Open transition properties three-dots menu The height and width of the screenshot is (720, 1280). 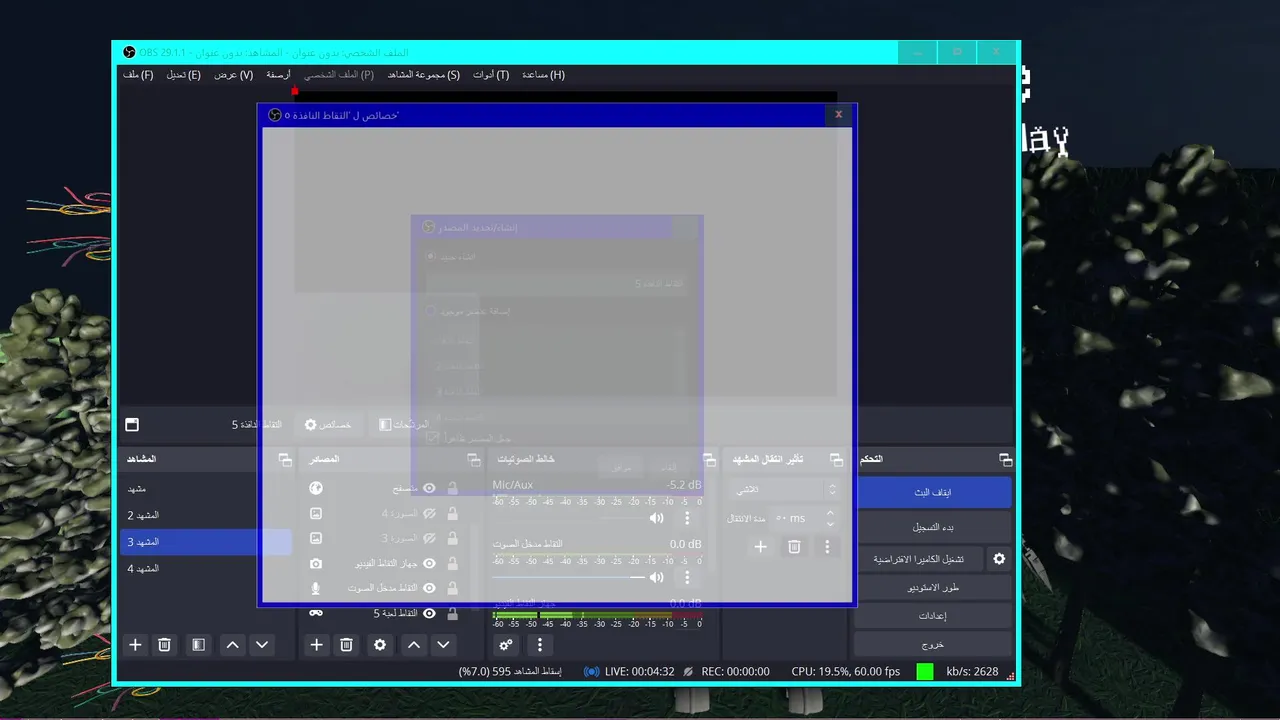[827, 547]
